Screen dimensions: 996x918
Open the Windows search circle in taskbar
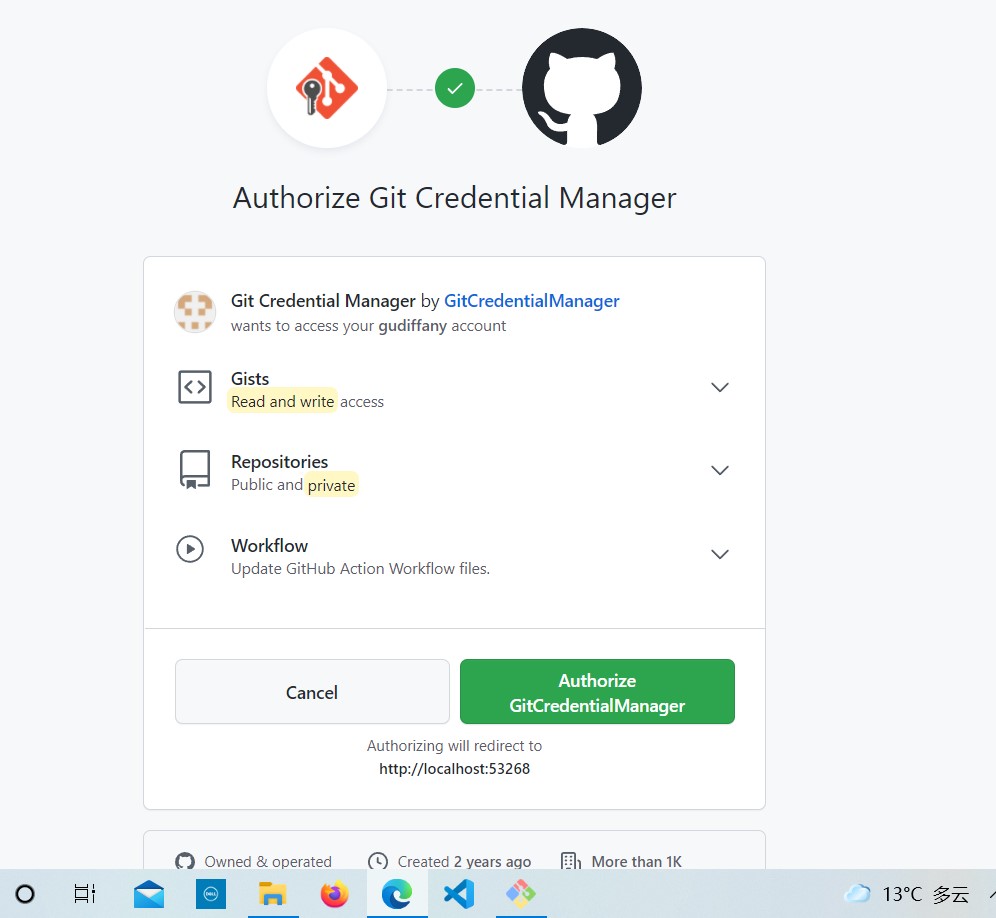(25, 894)
